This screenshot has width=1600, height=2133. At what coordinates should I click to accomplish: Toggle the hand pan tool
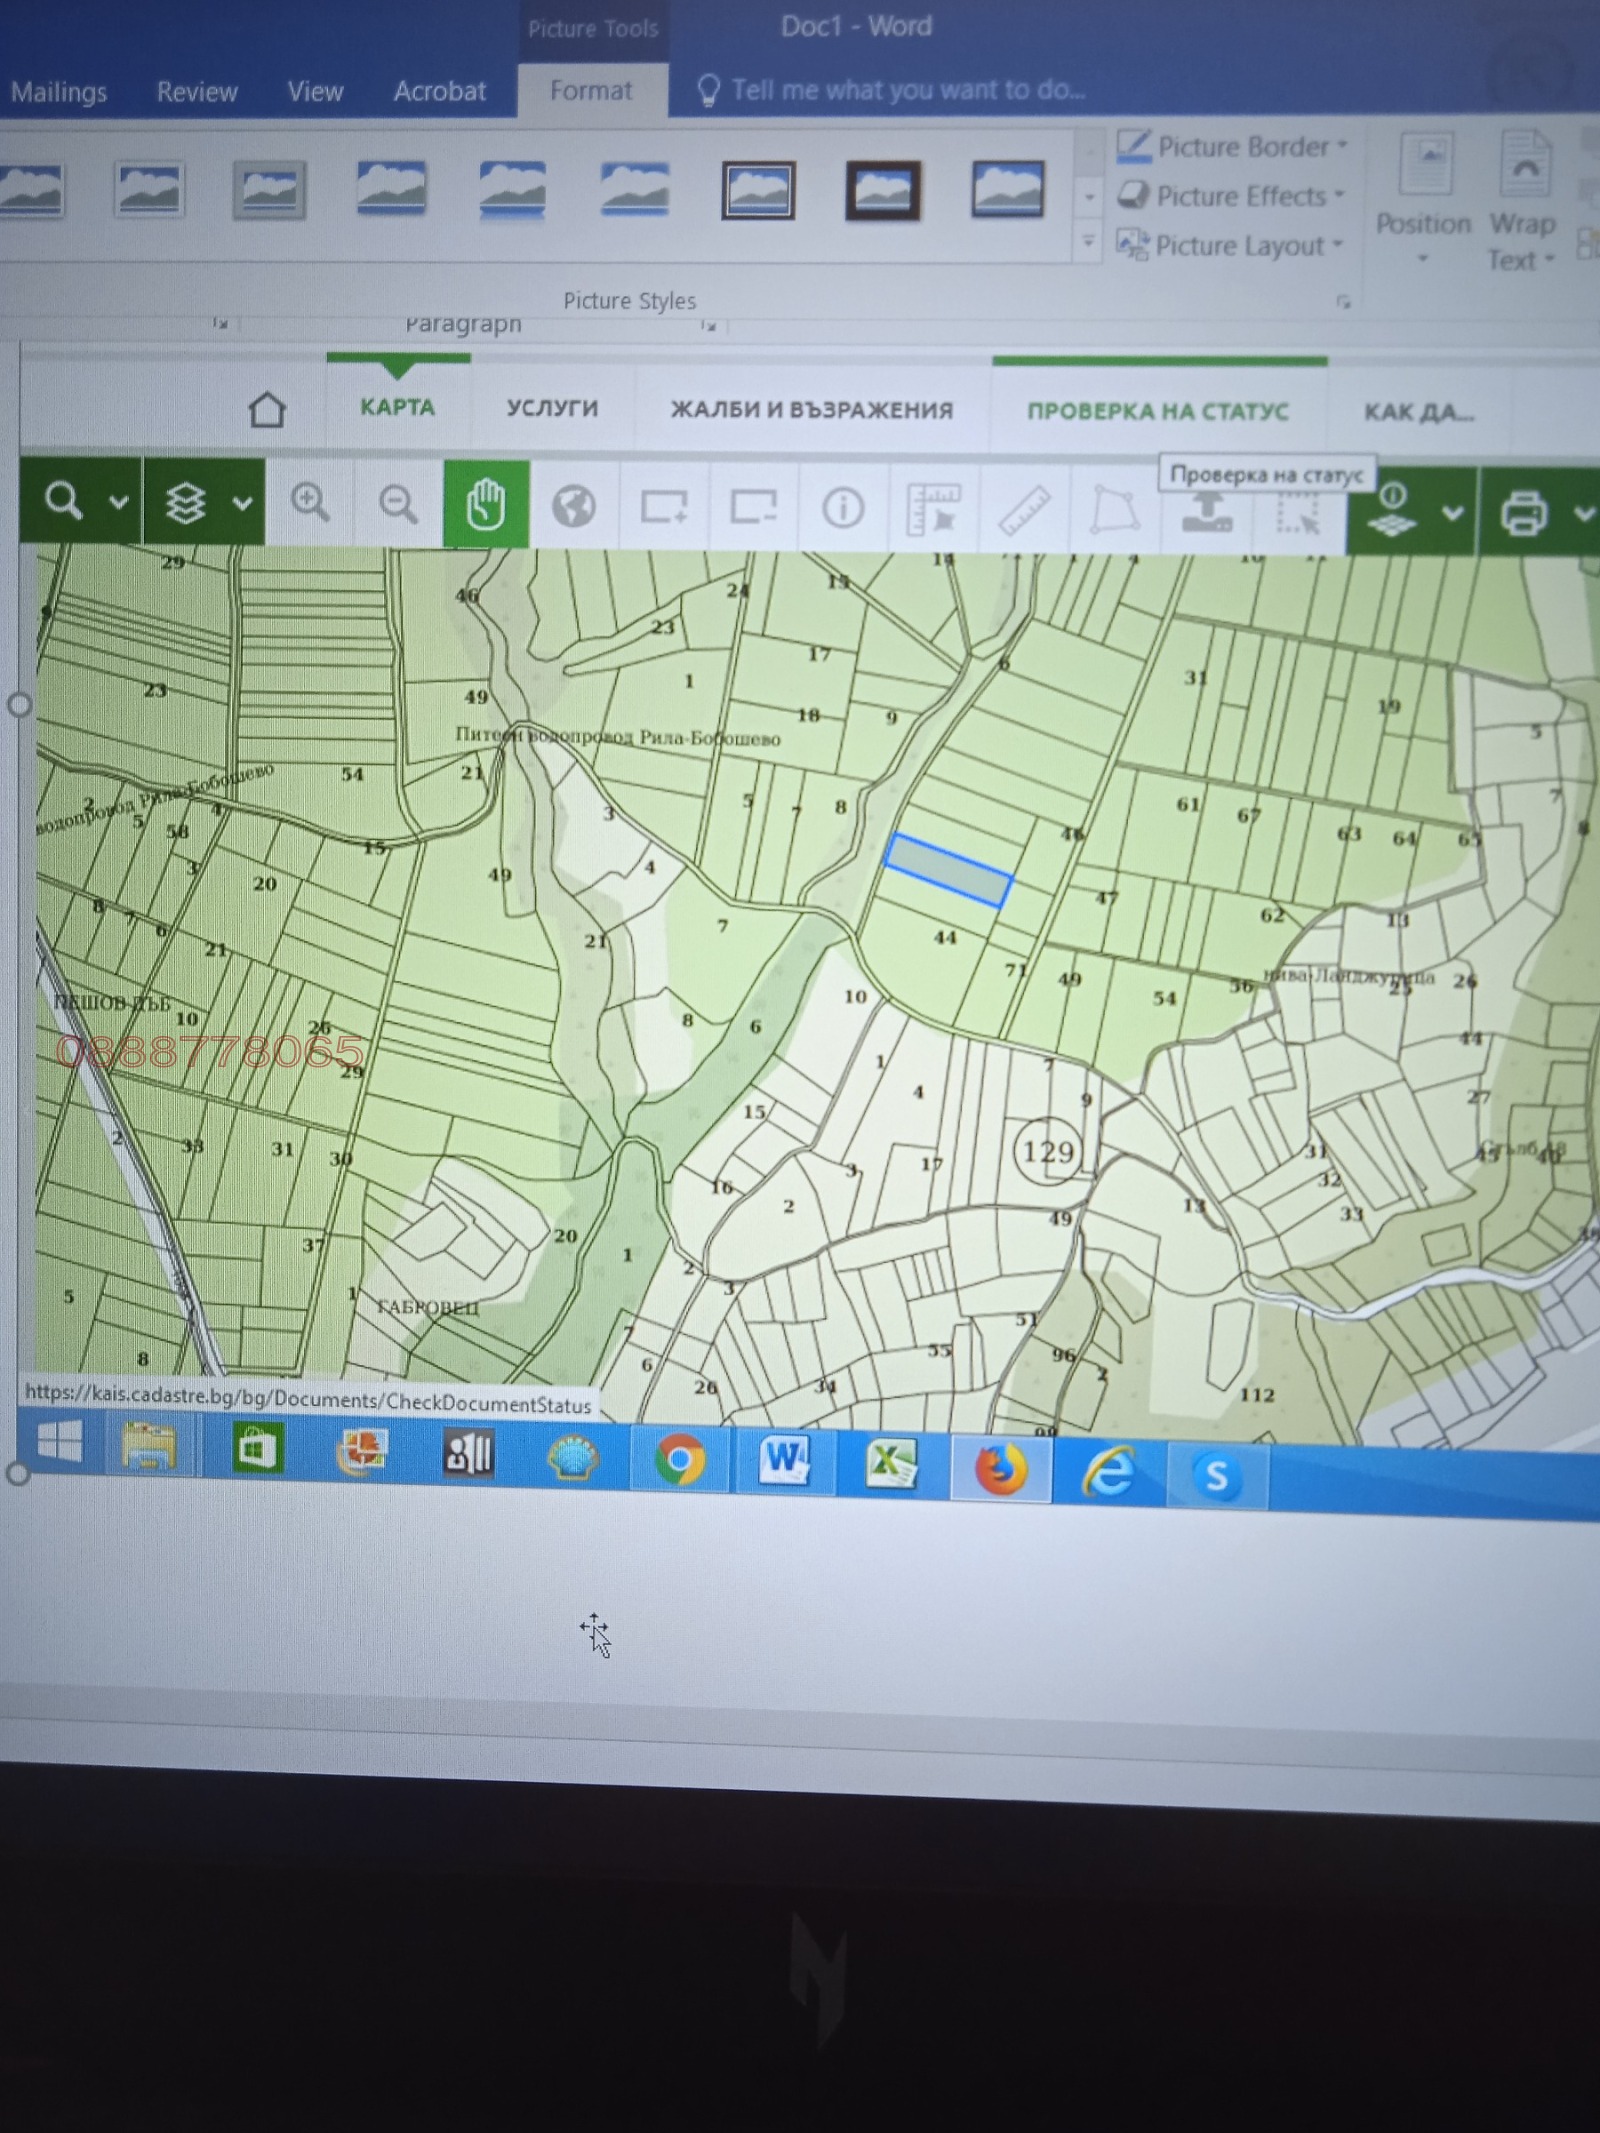(486, 505)
